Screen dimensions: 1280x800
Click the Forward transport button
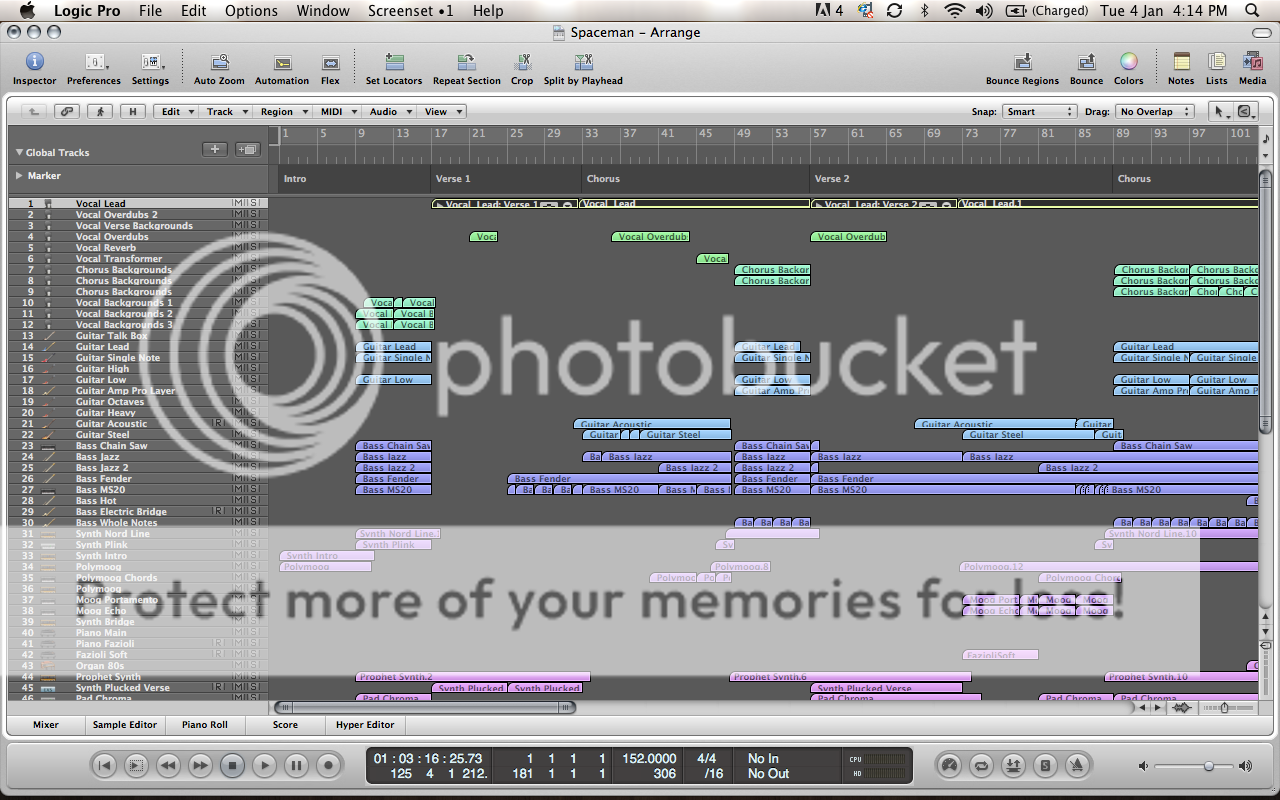click(200, 766)
